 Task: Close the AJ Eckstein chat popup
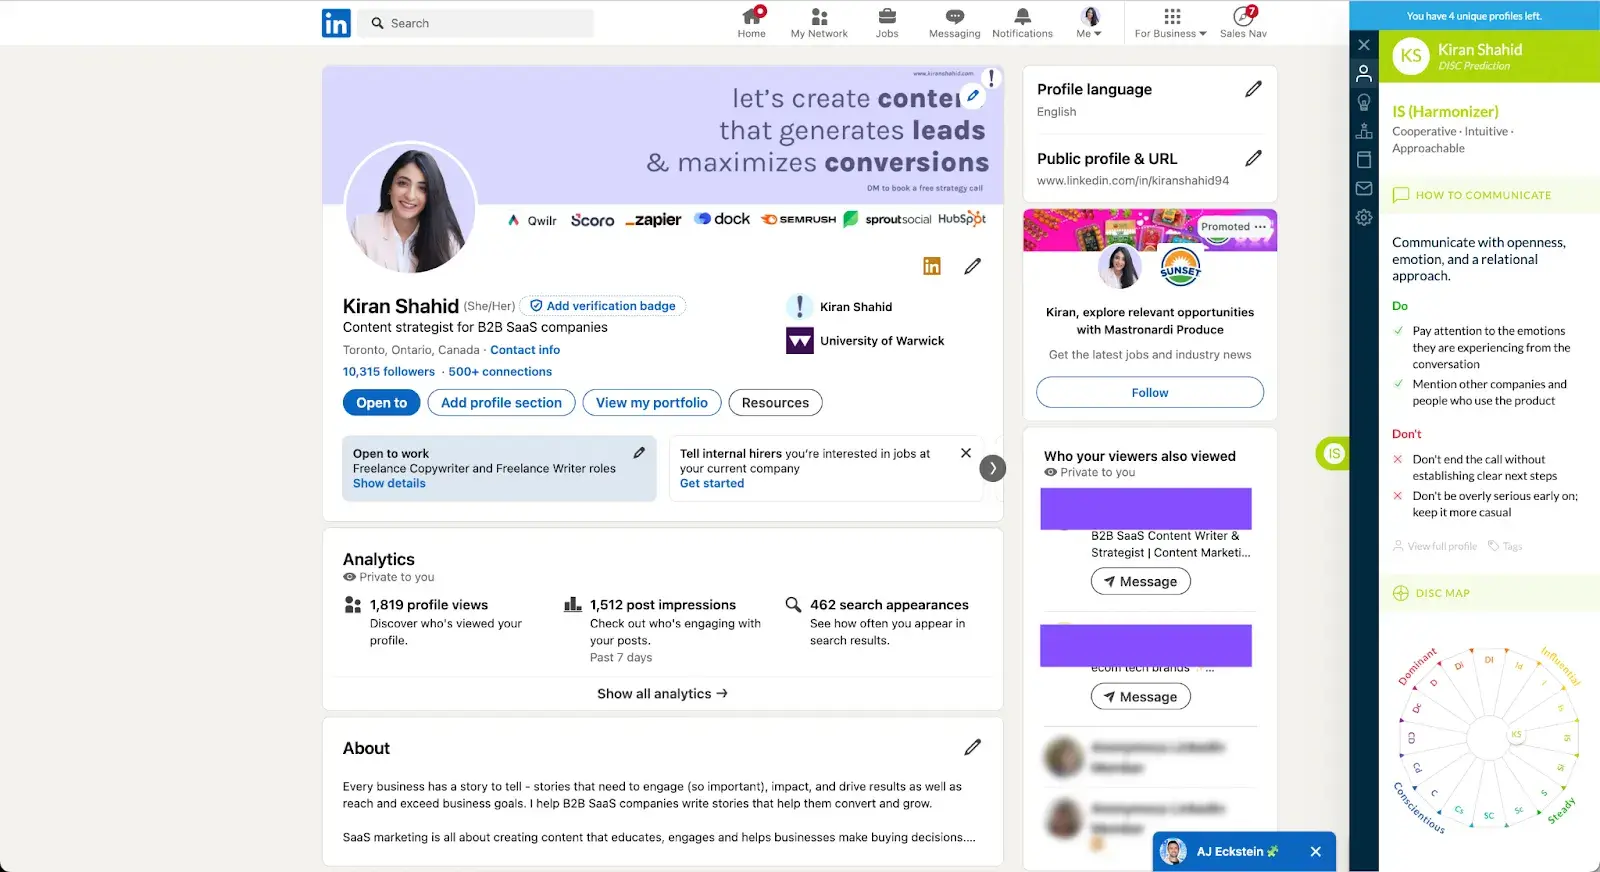(1315, 852)
